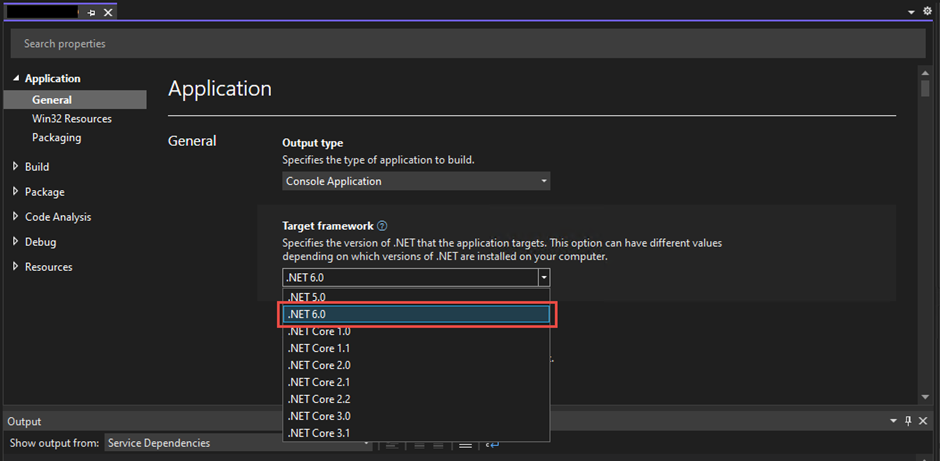
Task: Open the Win32 Resources page
Action: [71, 119]
